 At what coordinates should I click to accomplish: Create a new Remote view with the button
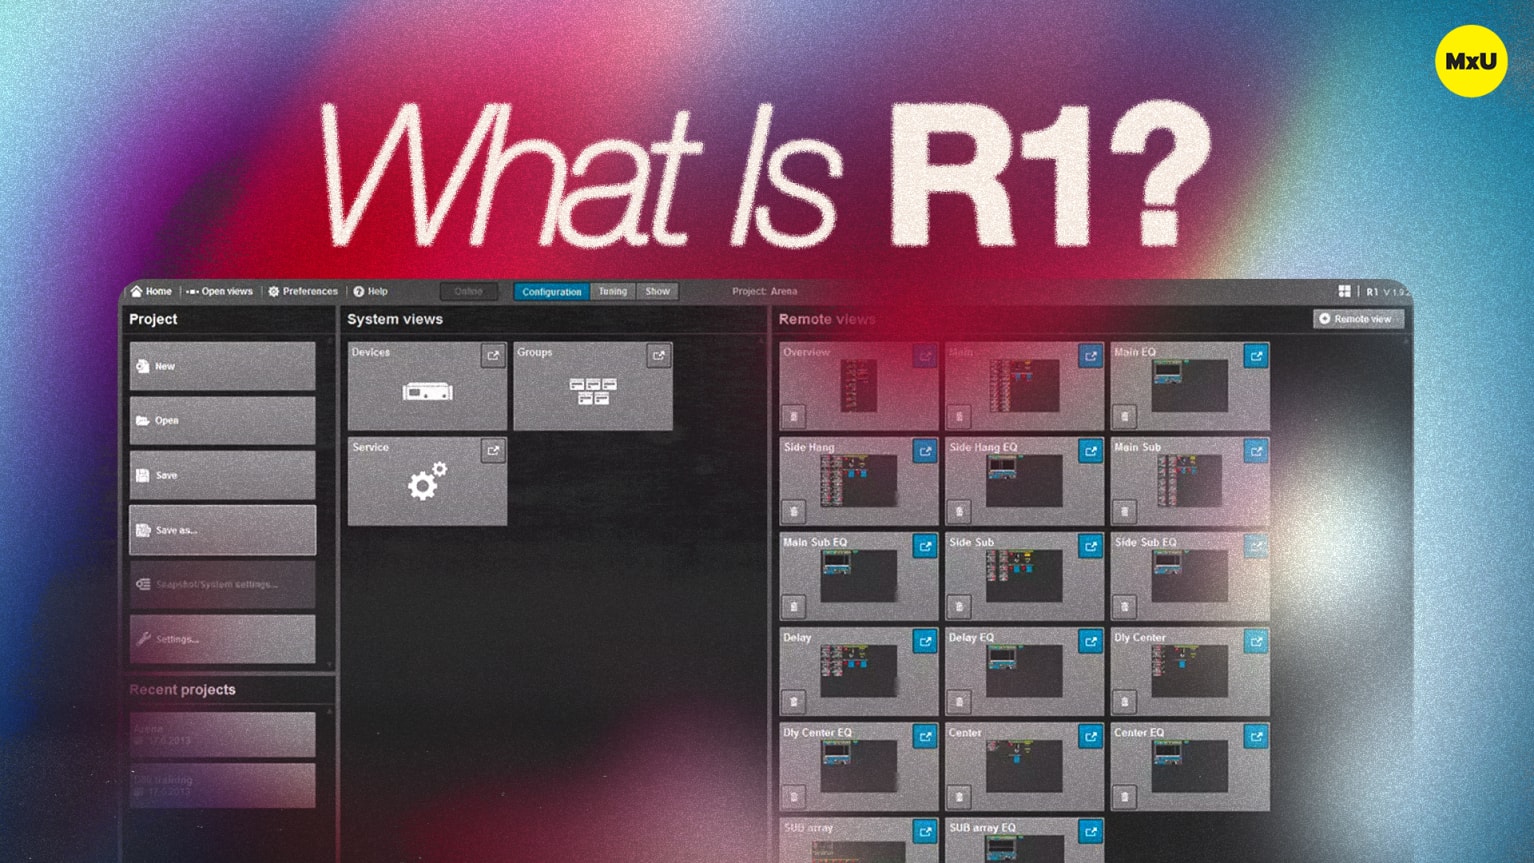pyautogui.click(x=1357, y=319)
